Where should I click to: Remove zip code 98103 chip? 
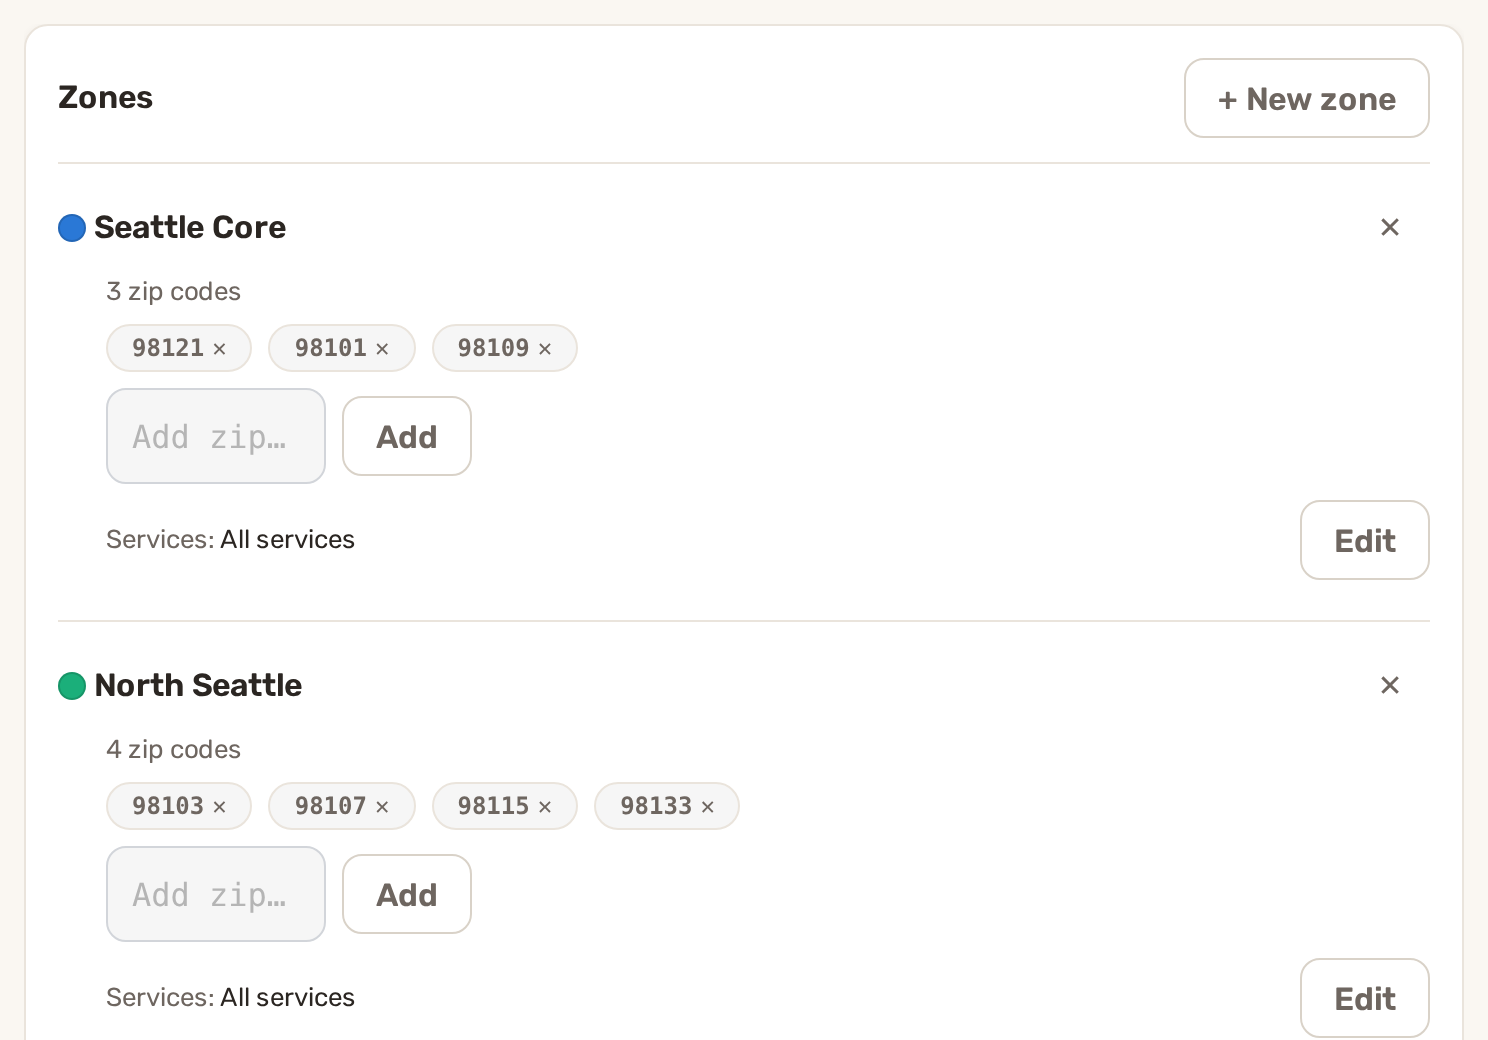point(219,807)
